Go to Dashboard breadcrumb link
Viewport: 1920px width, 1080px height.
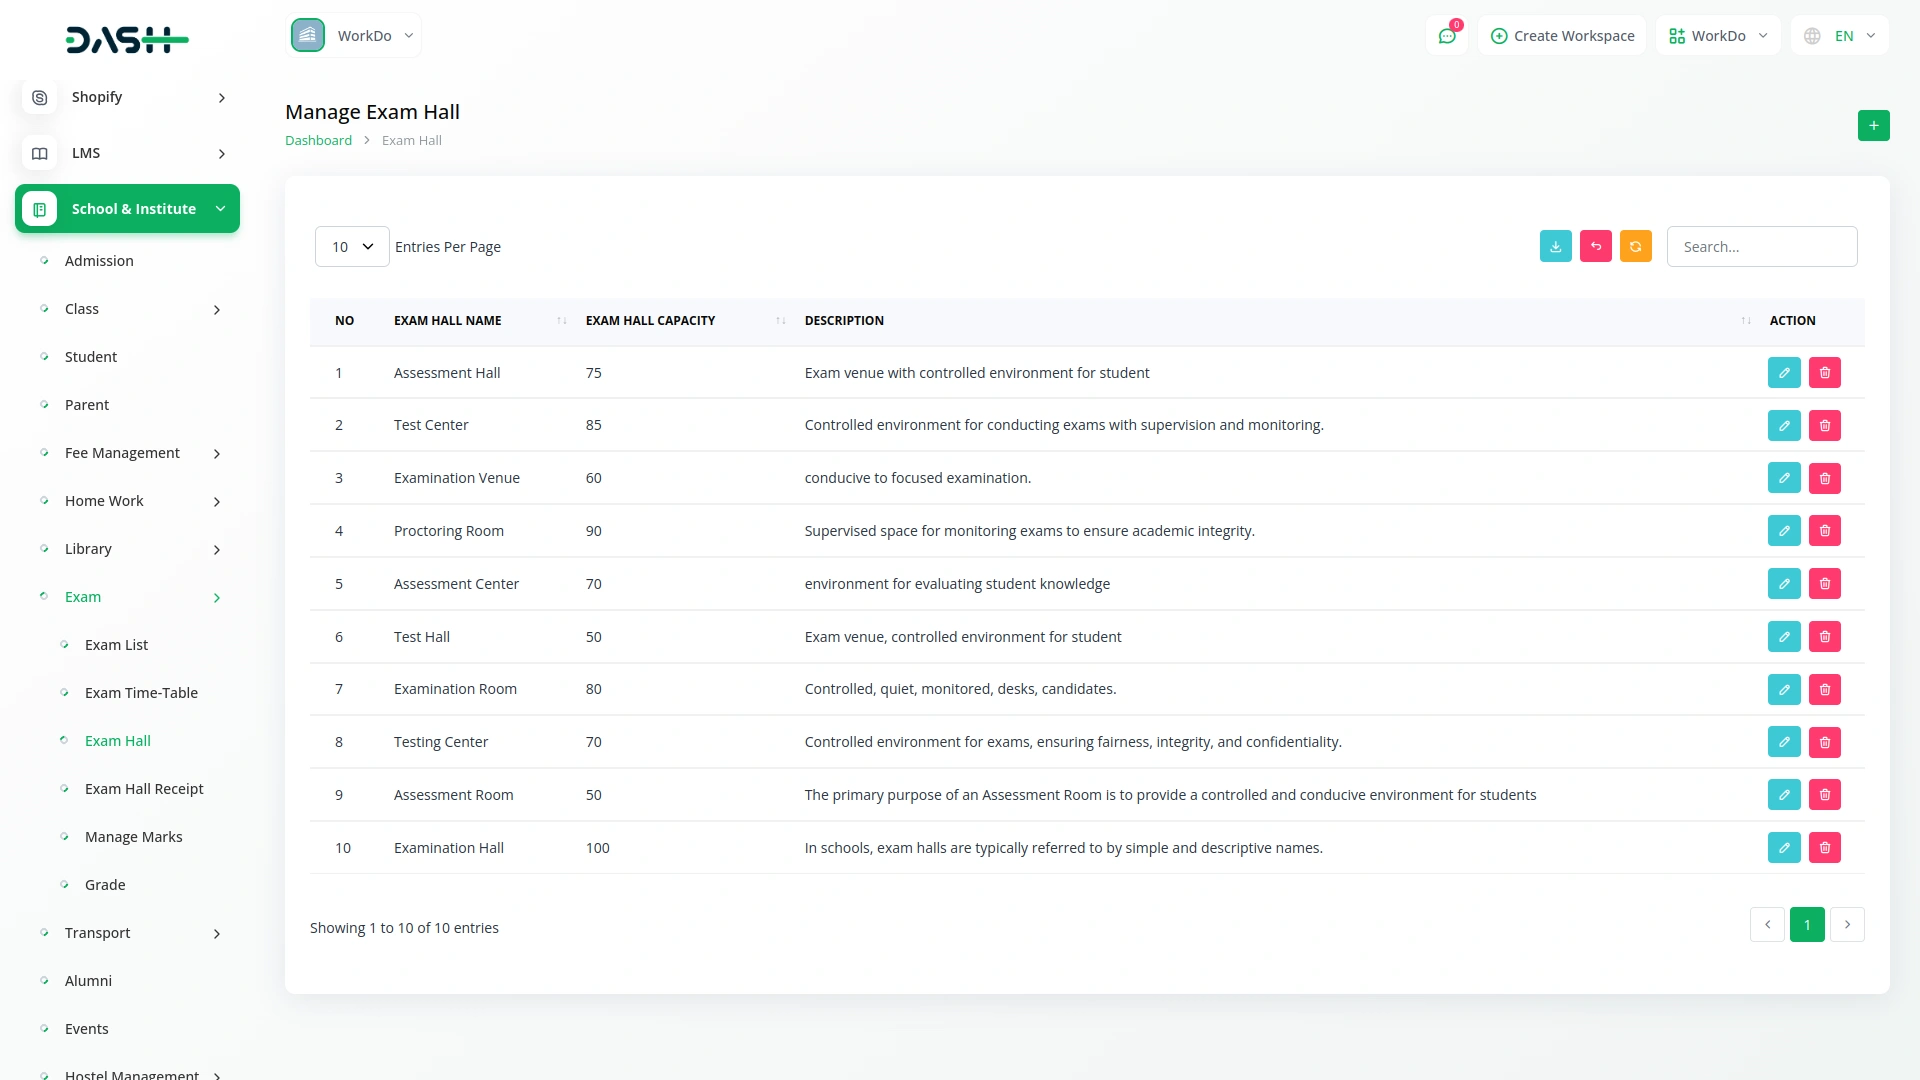pyautogui.click(x=318, y=141)
